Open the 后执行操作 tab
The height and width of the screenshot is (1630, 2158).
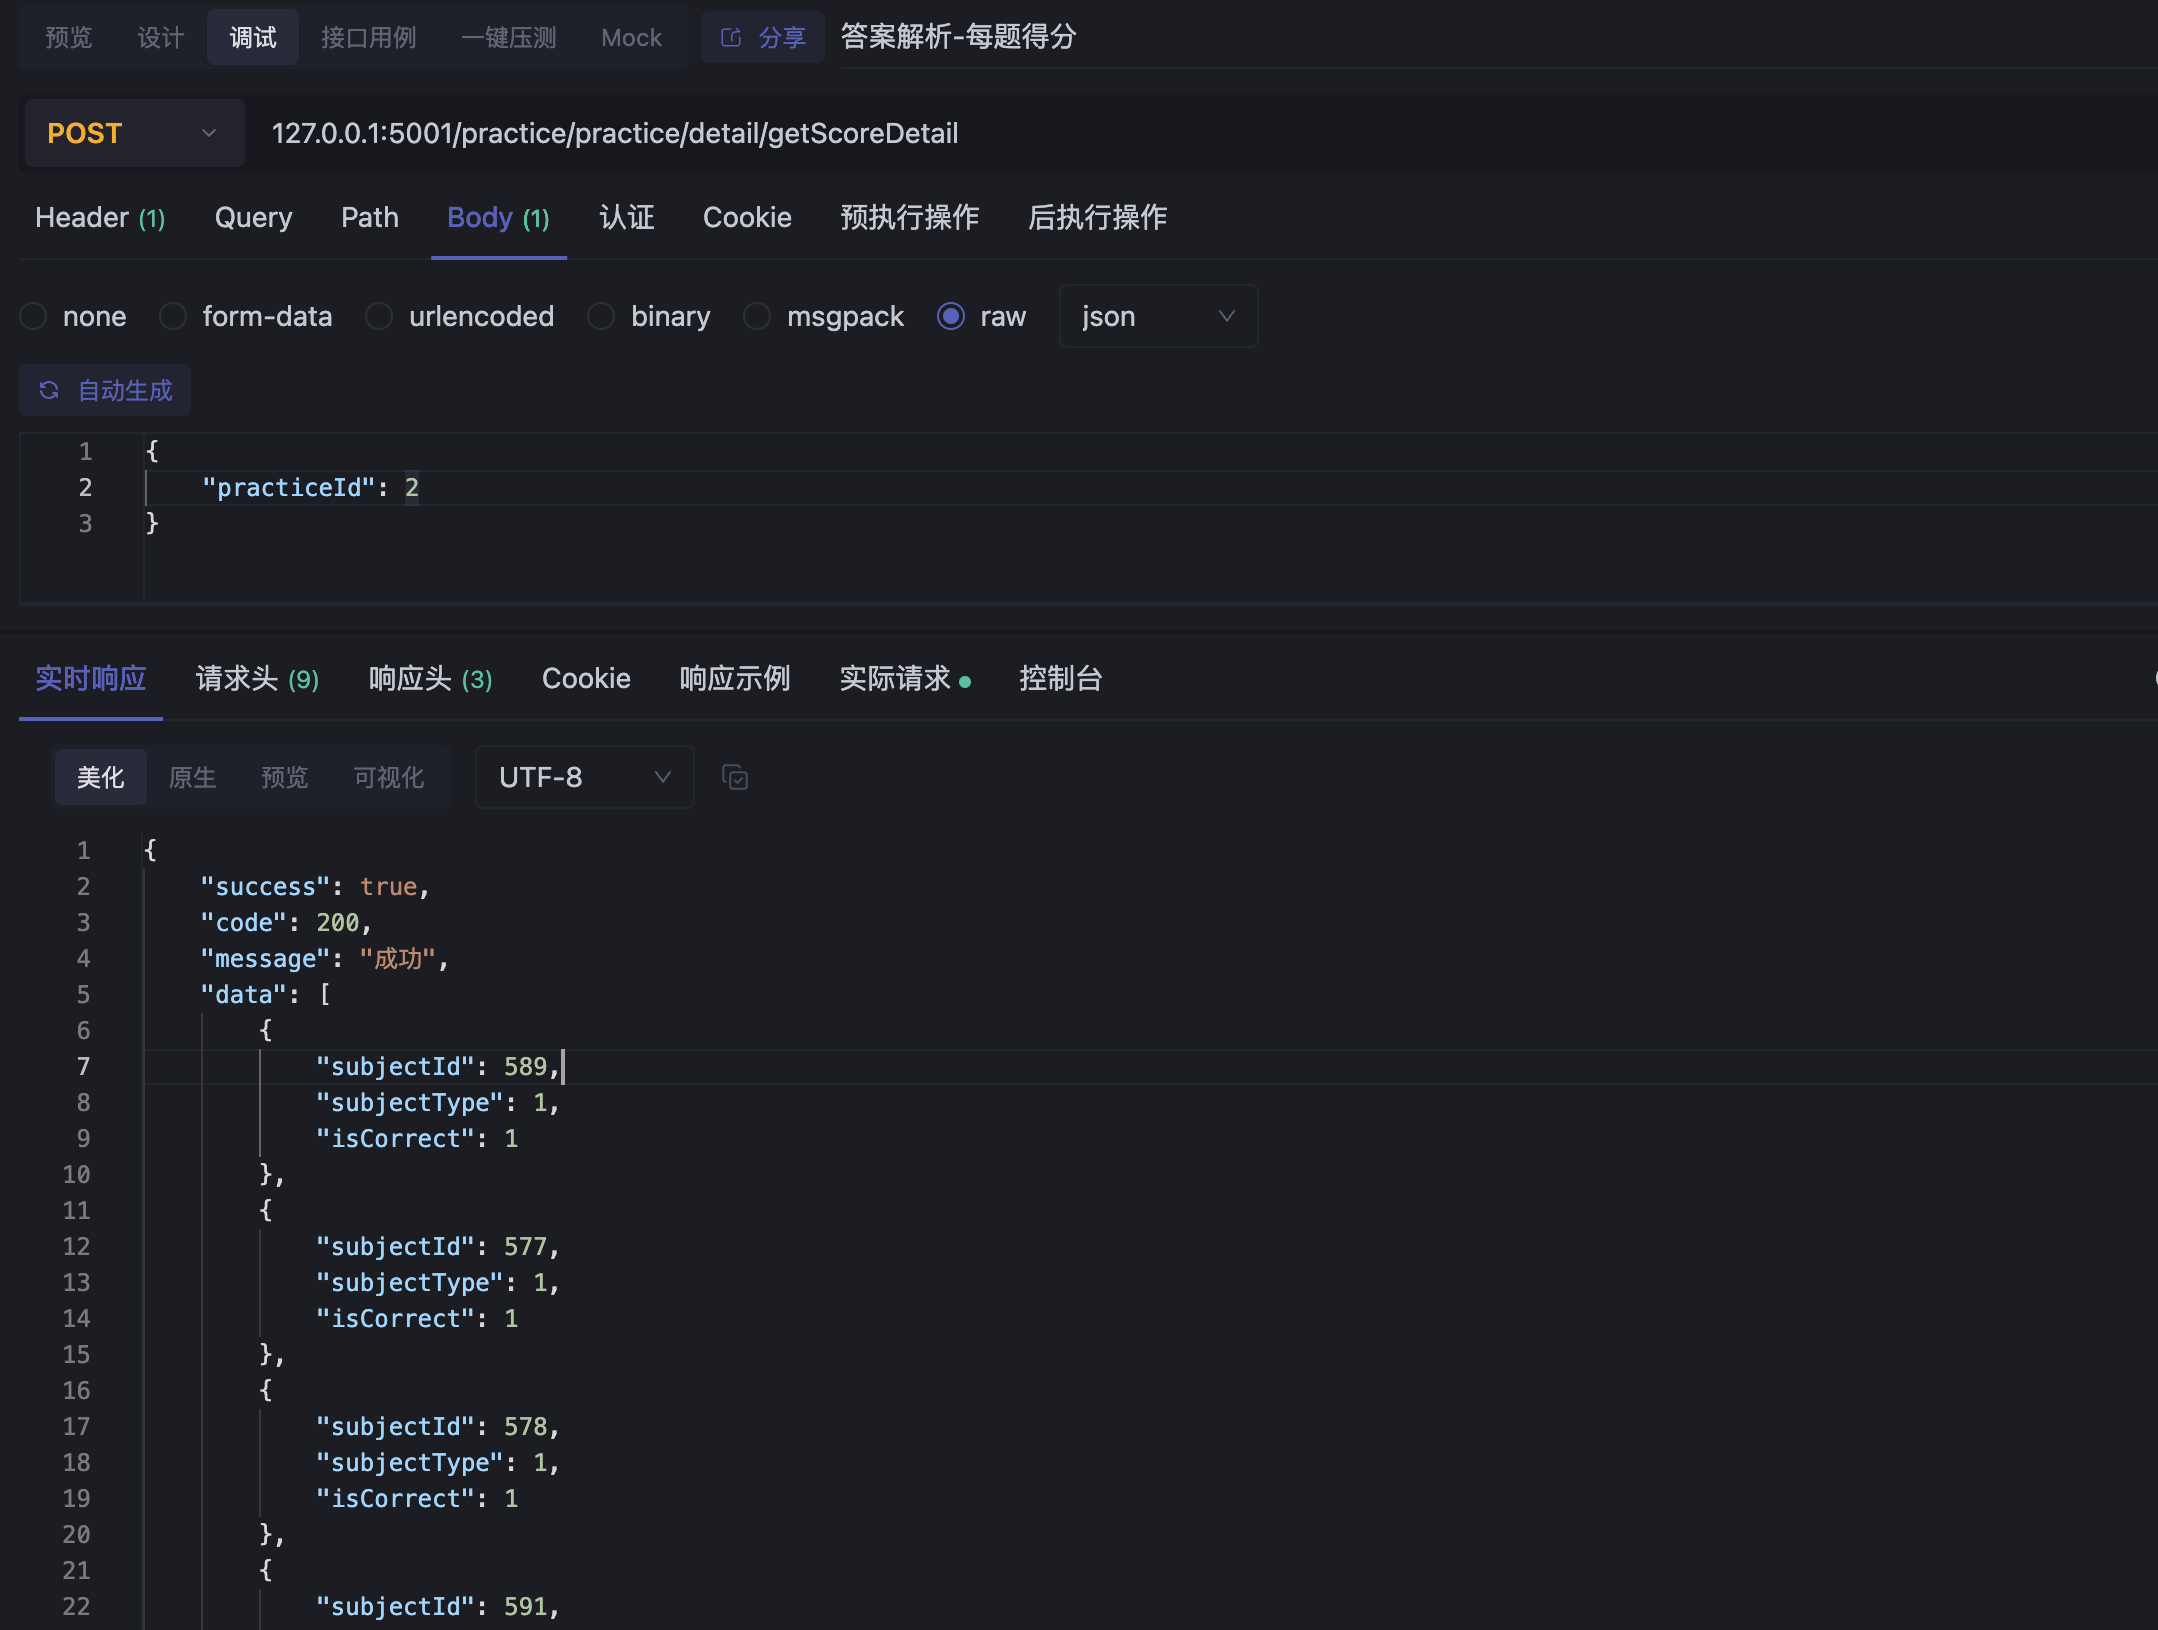tap(1098, 218)
